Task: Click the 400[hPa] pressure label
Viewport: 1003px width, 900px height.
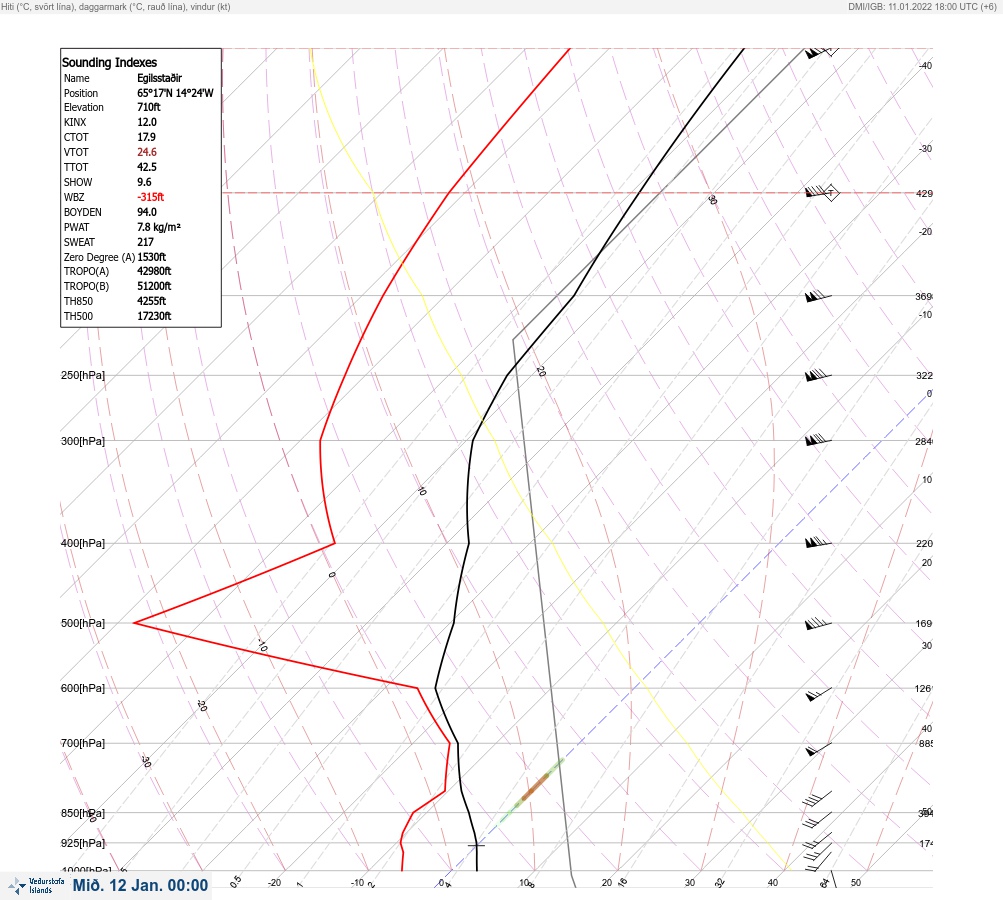Action: coord(83,543)
